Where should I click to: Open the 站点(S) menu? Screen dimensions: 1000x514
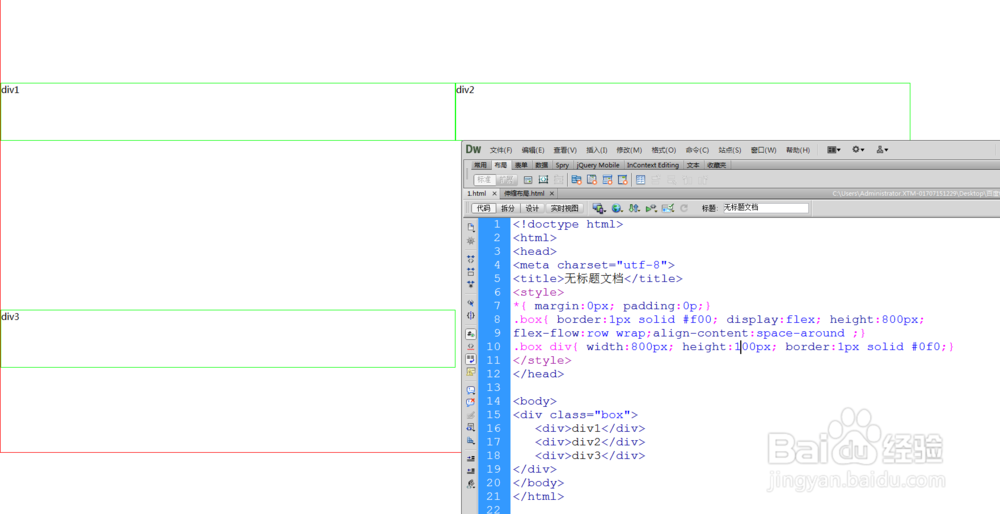click(x=730, y=151)
